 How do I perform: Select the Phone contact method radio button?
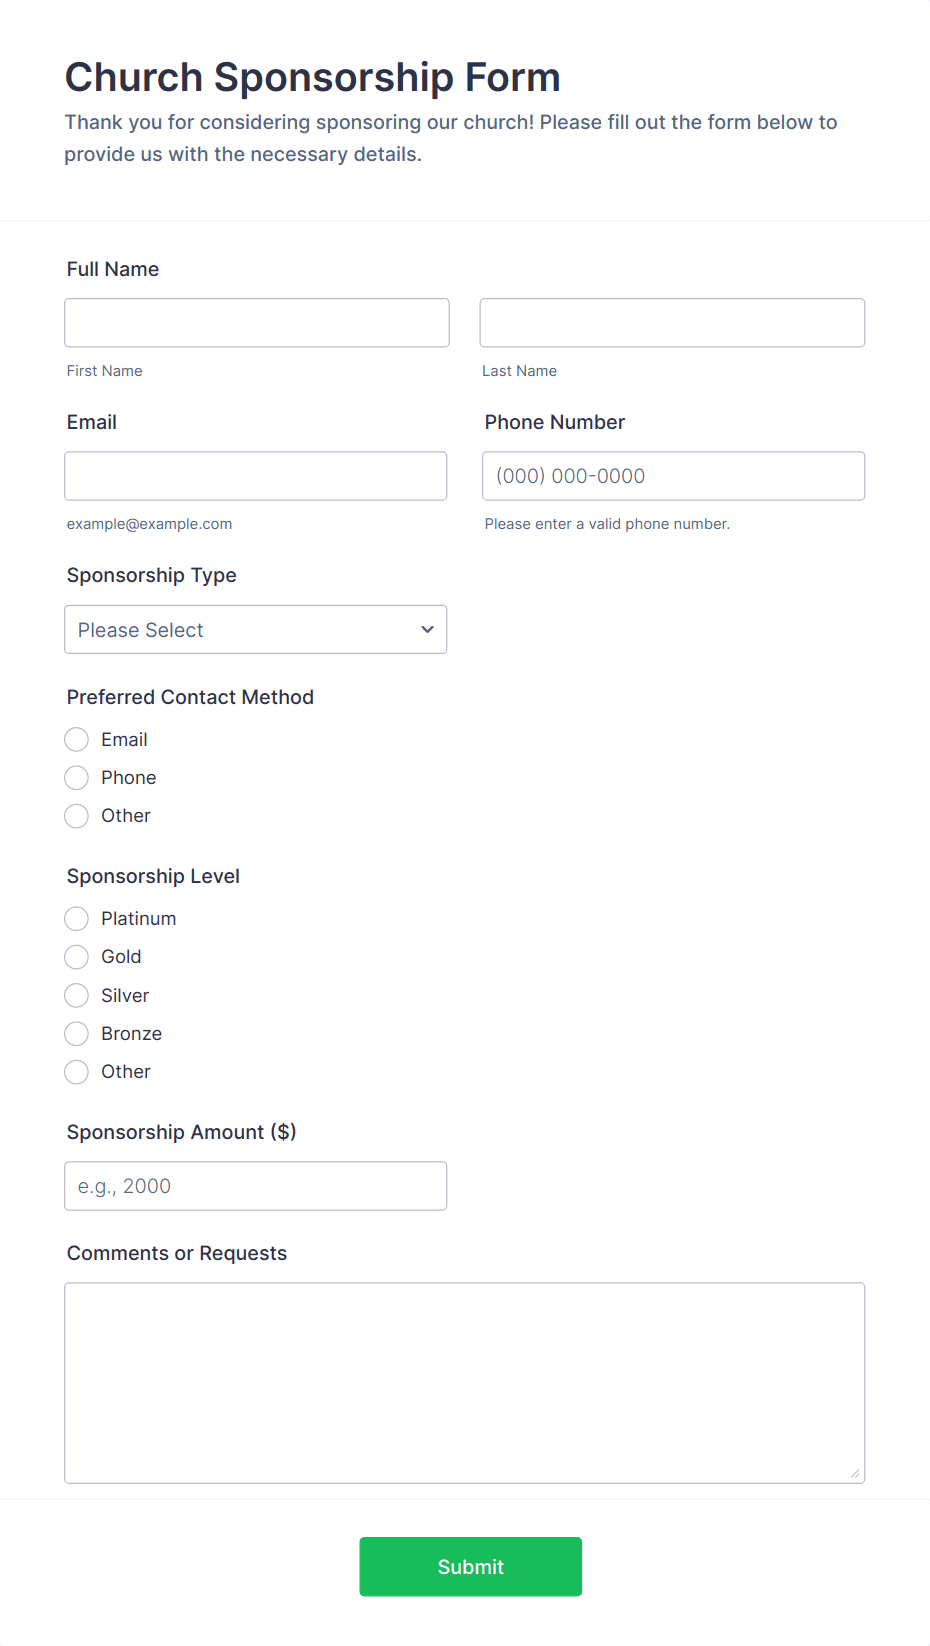(76, 777)
